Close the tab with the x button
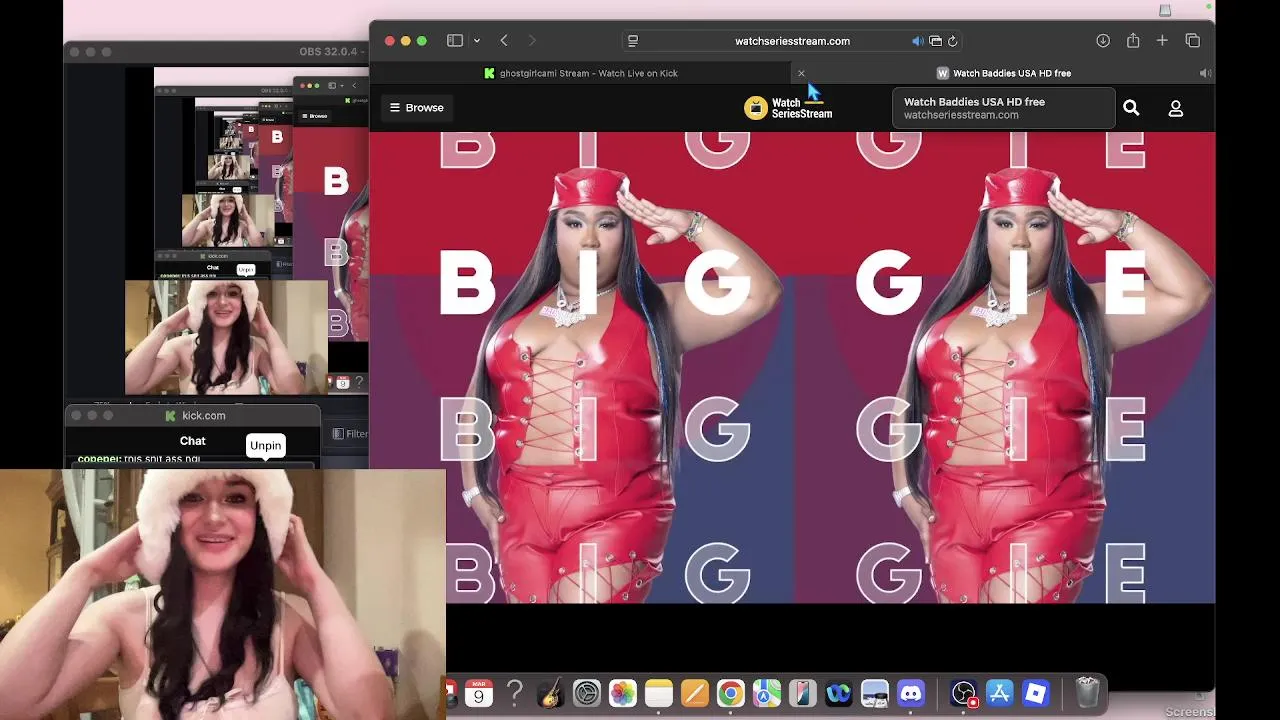The width and height of the screenshot is (1280, 720). 801,73
